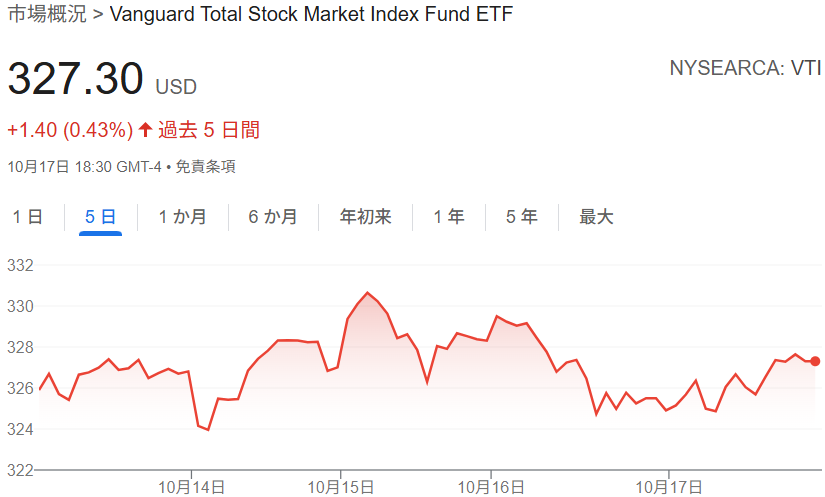Click the 10月17日 date label
This screenshot has width=825, height=497.
pos(670,487)
